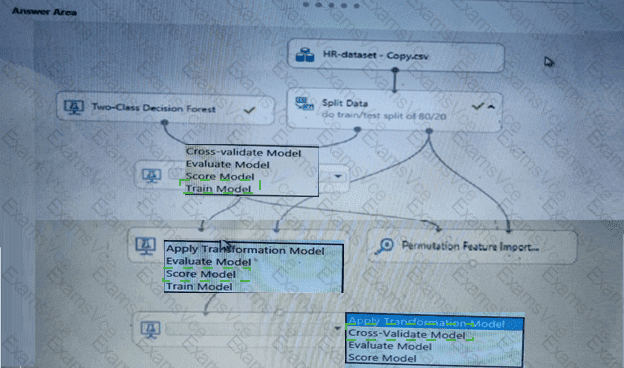The height and width of the screenshot is (368, 624).
Task: Click the Permutation Feature Importance magnifier icon
Action: pos(384,246)
